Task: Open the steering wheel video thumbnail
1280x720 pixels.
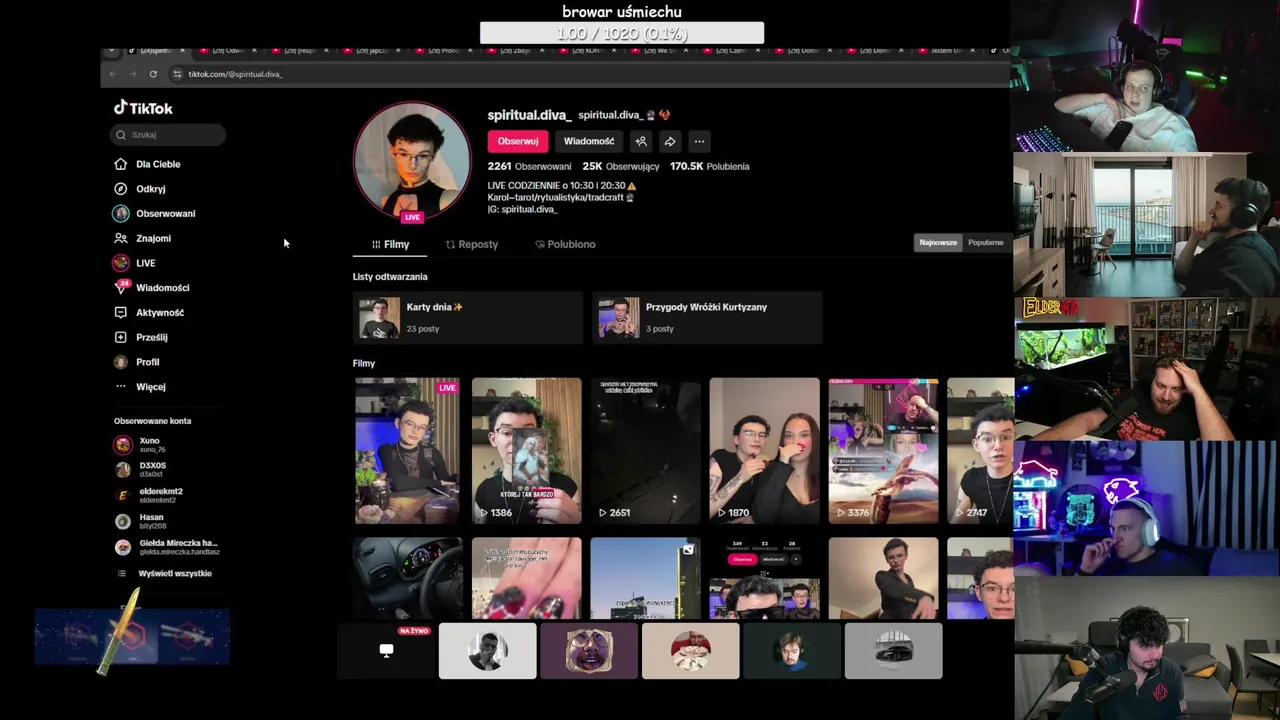Action: pos(408,578)
